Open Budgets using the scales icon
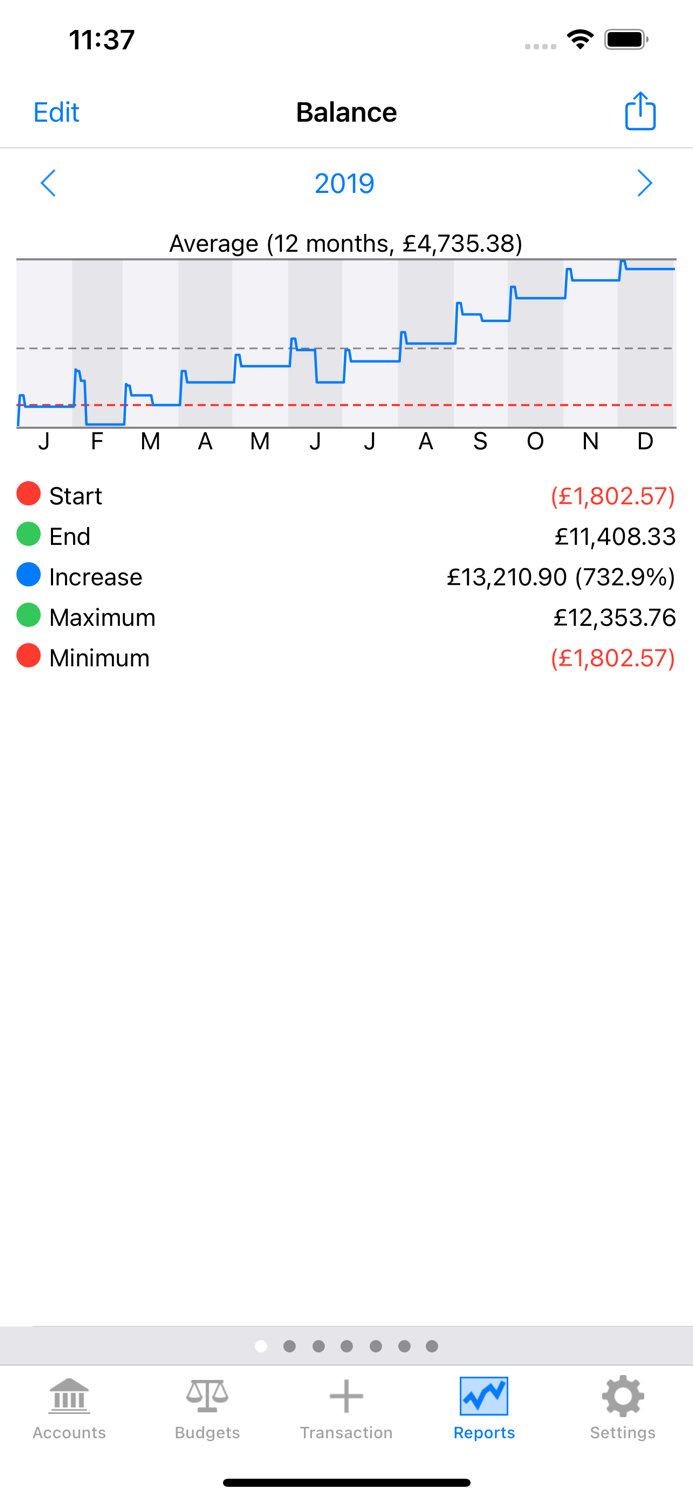Image resolution: width=693 pixels, height=1500 pixels. click(x=207, y=1393)
